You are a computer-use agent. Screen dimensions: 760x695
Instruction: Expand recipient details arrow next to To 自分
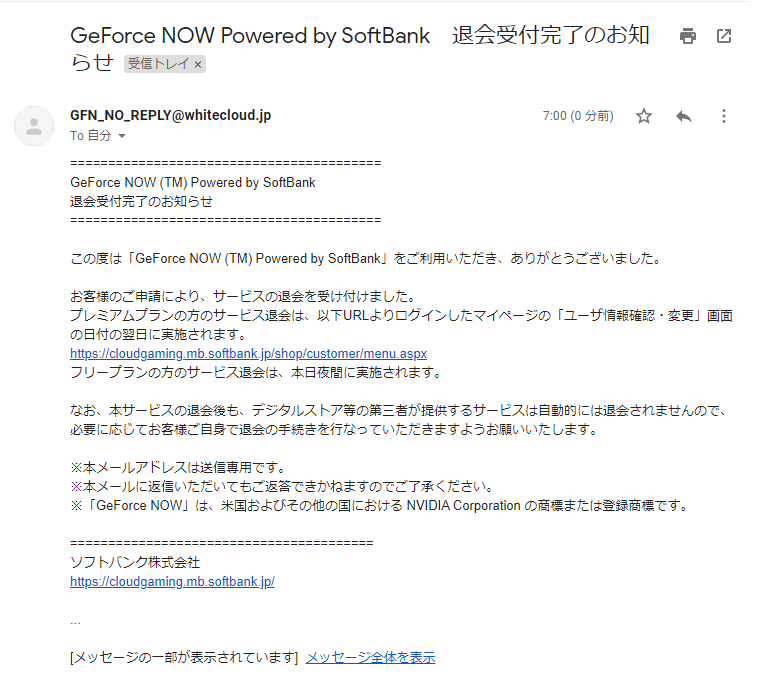(122, 136)
